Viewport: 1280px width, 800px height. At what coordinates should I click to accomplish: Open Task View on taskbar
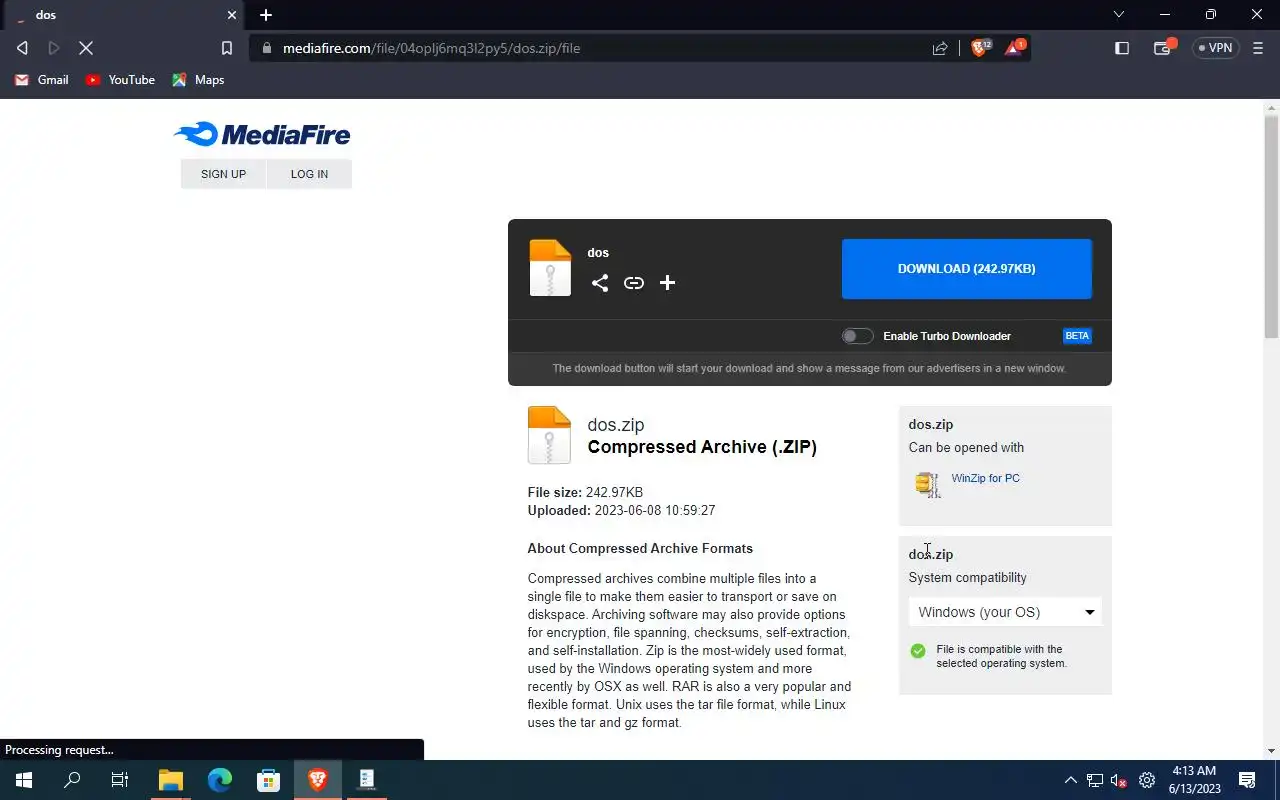tap(120, 780)
